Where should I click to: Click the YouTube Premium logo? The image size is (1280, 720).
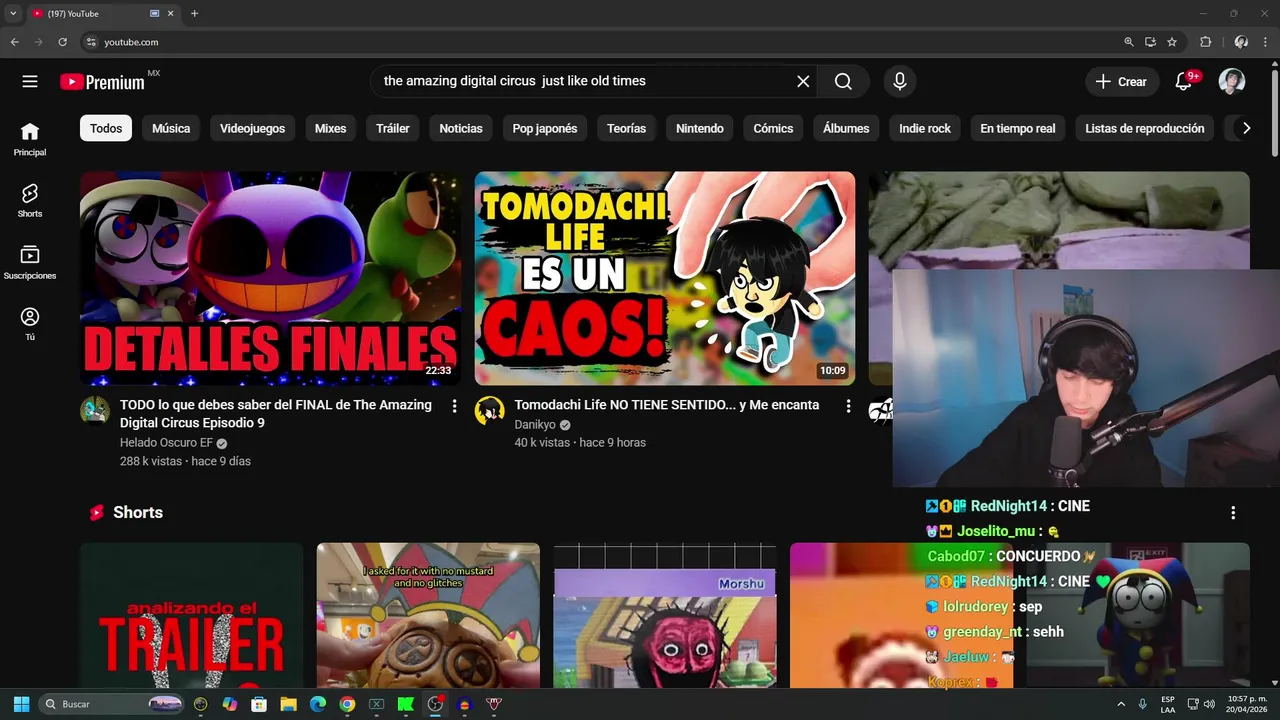pyautogui.click(x=102, y=82)
